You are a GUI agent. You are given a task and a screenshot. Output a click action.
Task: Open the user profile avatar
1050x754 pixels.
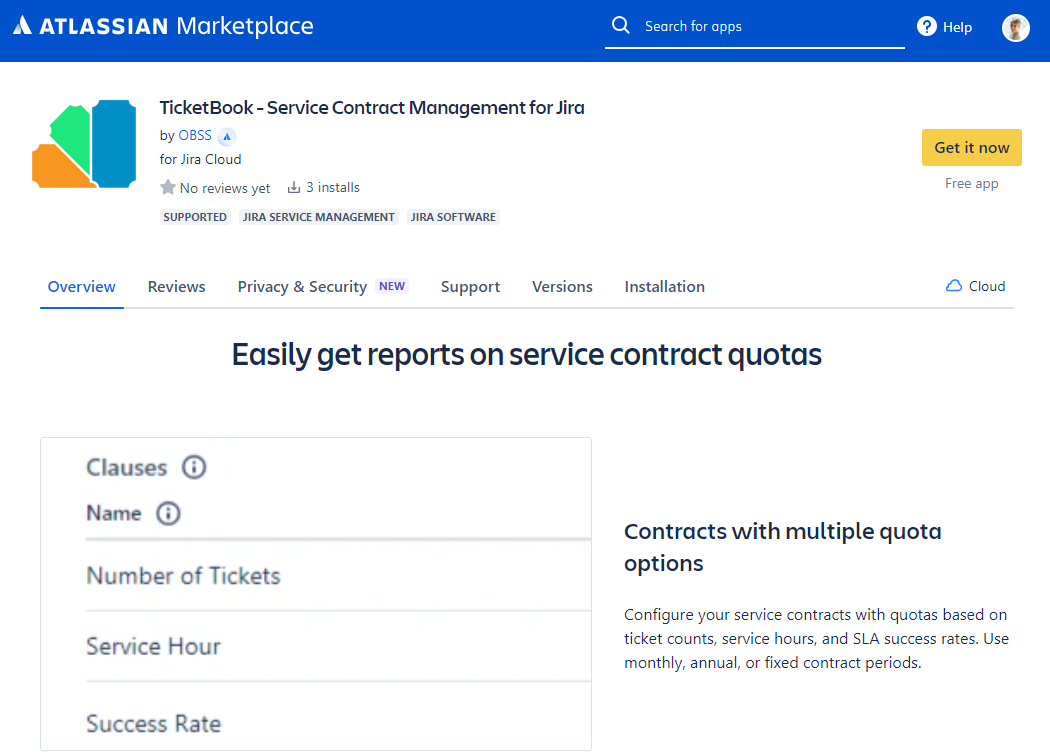click(x=1015, y=28)
